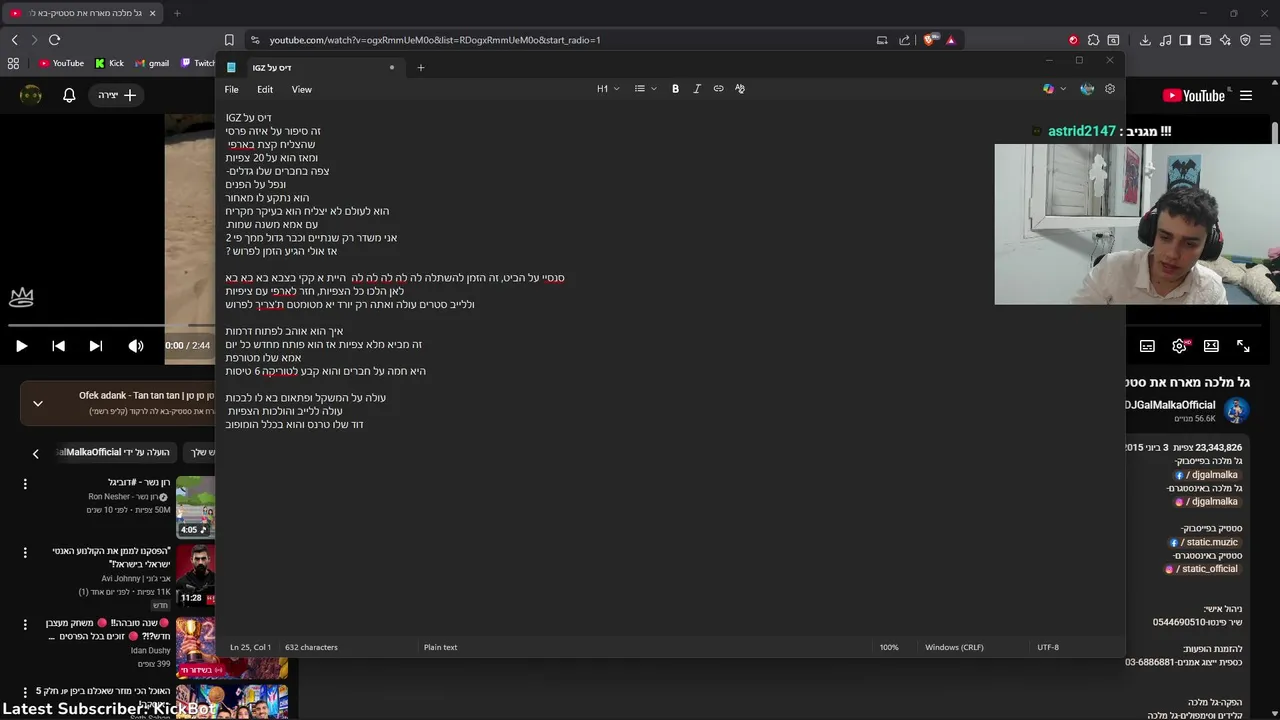
Task: Open more options for the Ron Nesher video
Action: coord(25,484)
